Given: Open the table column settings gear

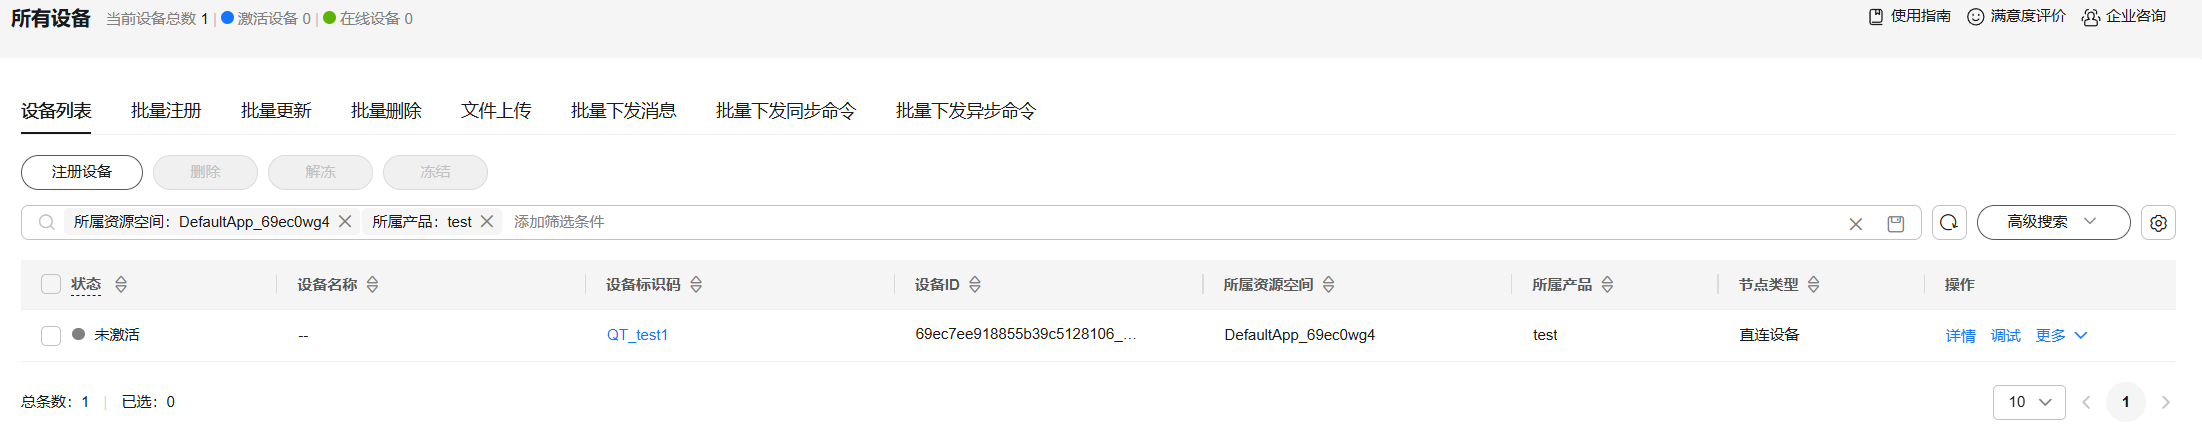Looking at the screenshot, I should click(x=2158, y=223).
